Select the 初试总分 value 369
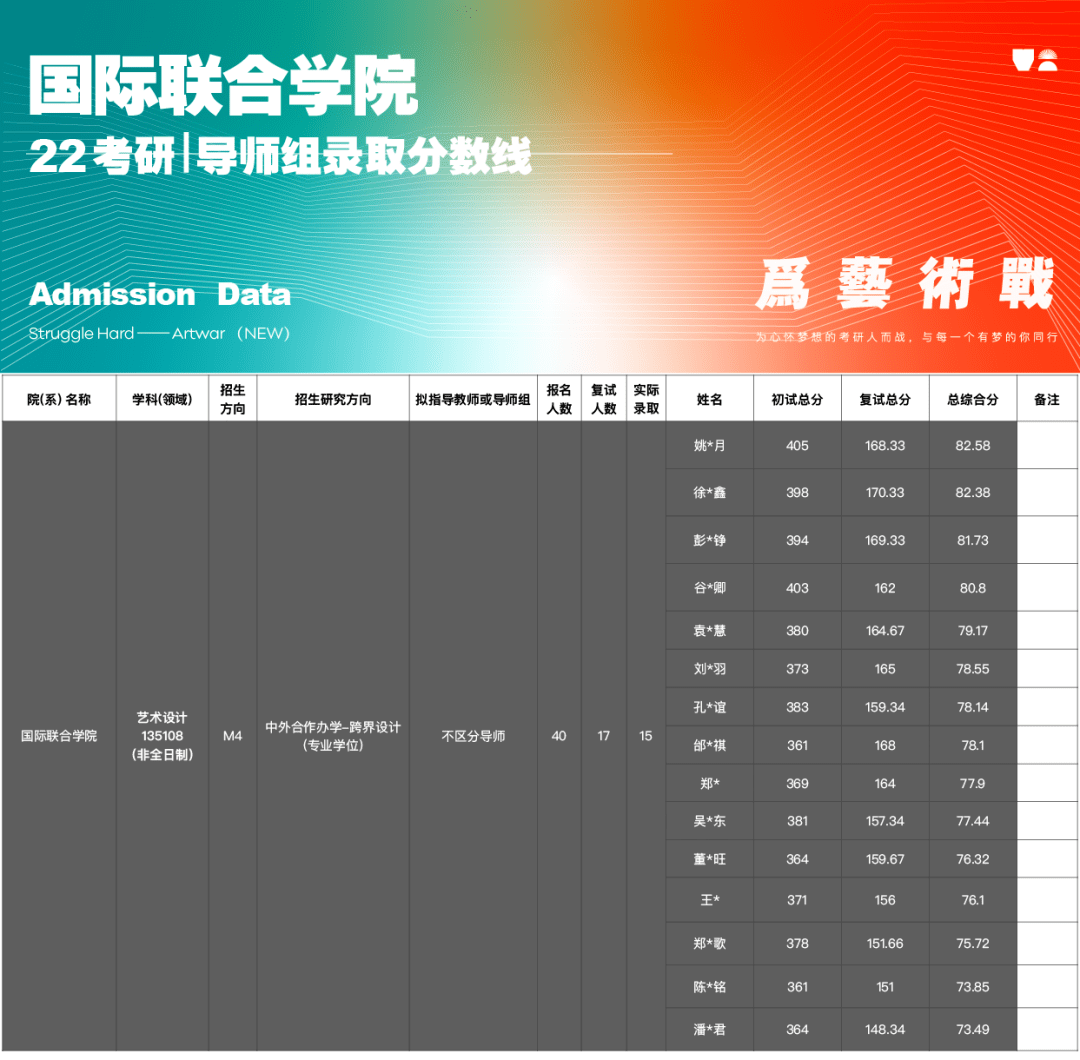 [798, 784]
